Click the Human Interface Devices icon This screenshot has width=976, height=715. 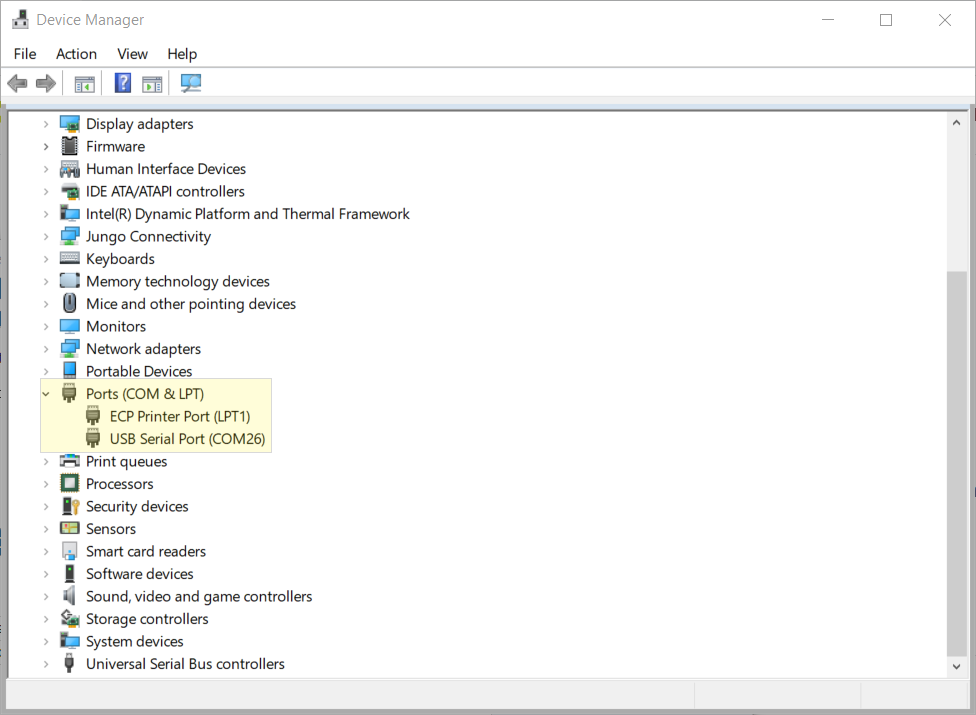(70, 169)
